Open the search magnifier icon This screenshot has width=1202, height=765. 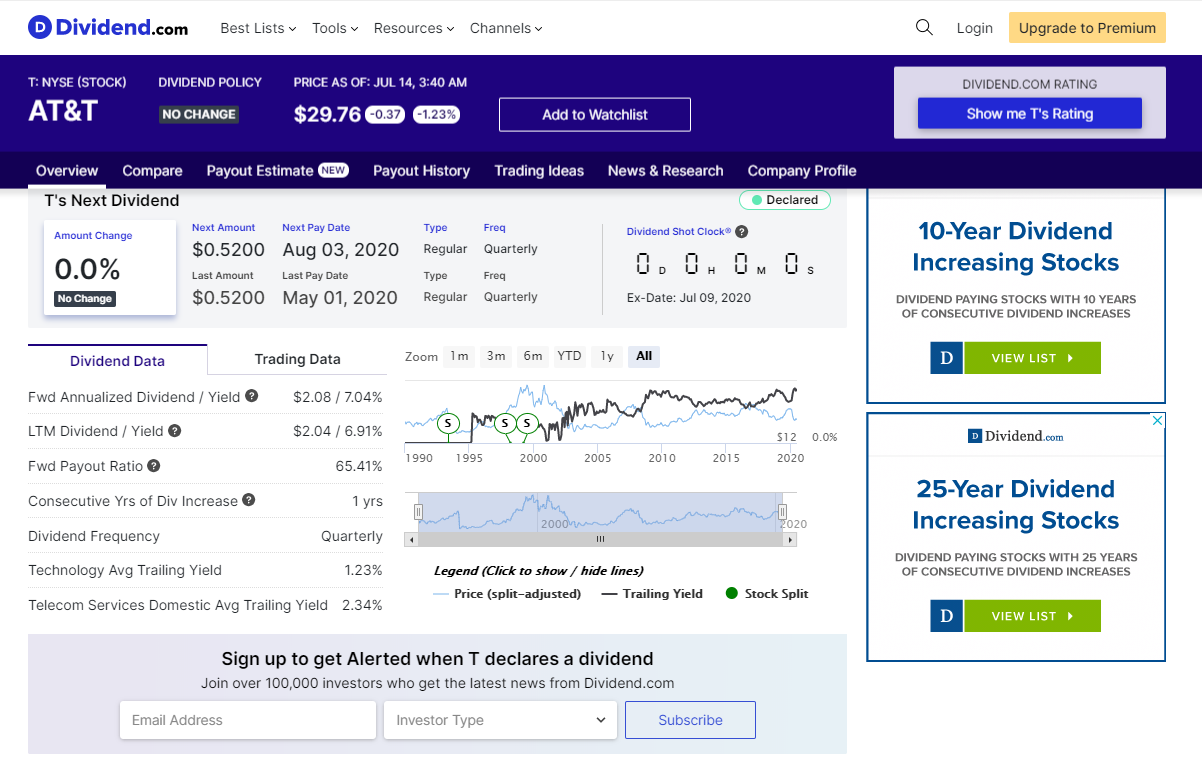coord(924,27)
